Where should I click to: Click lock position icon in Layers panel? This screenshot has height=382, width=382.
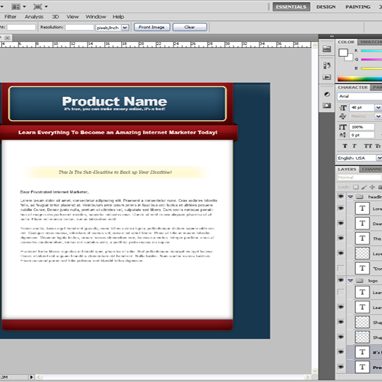coord(372,187)
